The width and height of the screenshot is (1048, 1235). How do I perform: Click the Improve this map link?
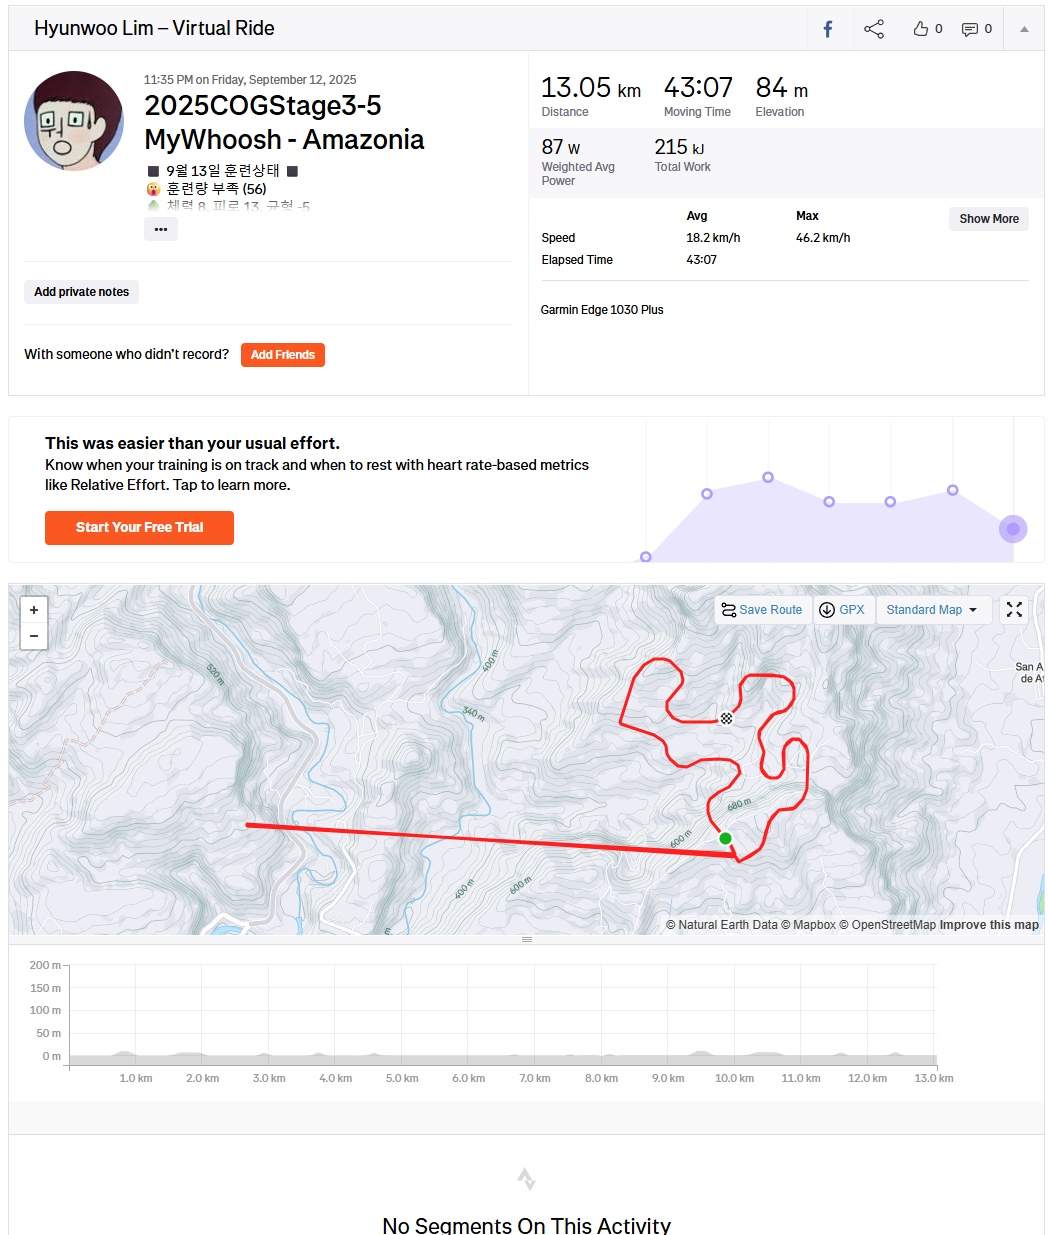tap(989, 925)
